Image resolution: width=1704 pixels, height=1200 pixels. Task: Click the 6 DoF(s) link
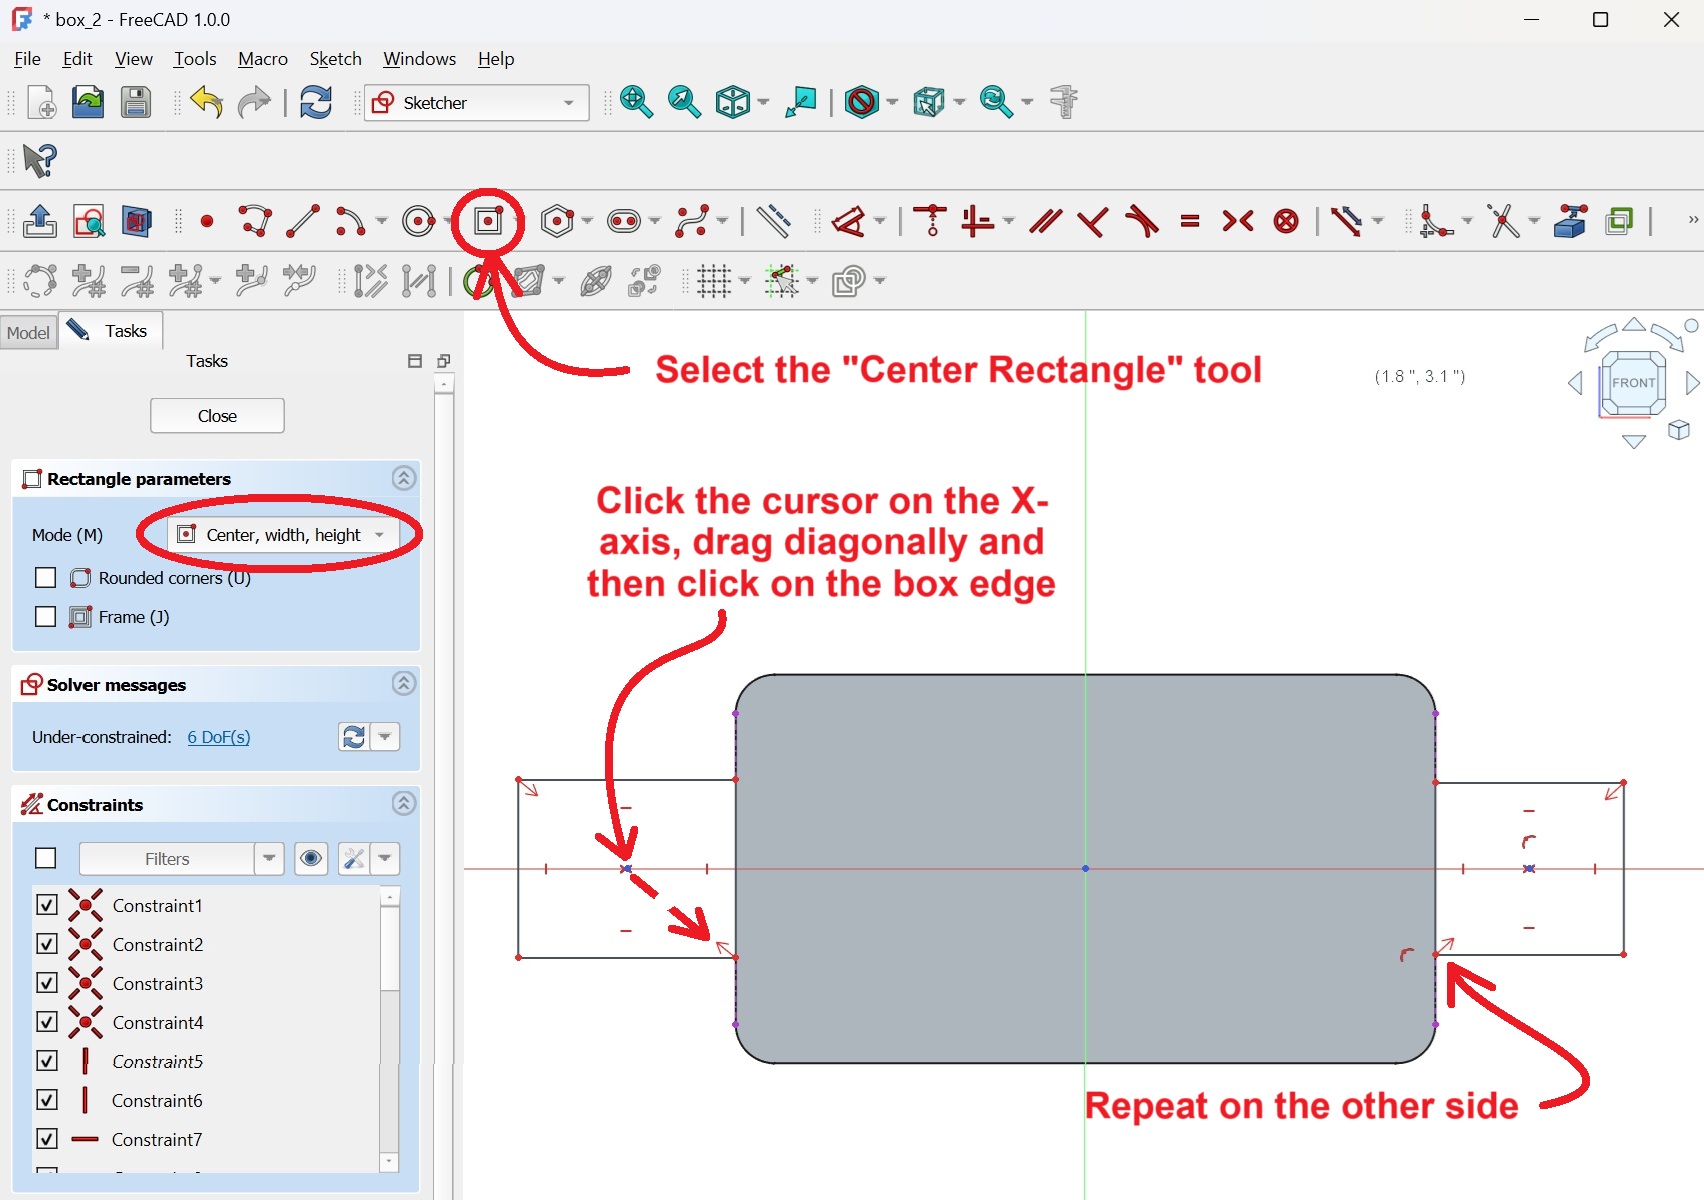tap(219, 737)
